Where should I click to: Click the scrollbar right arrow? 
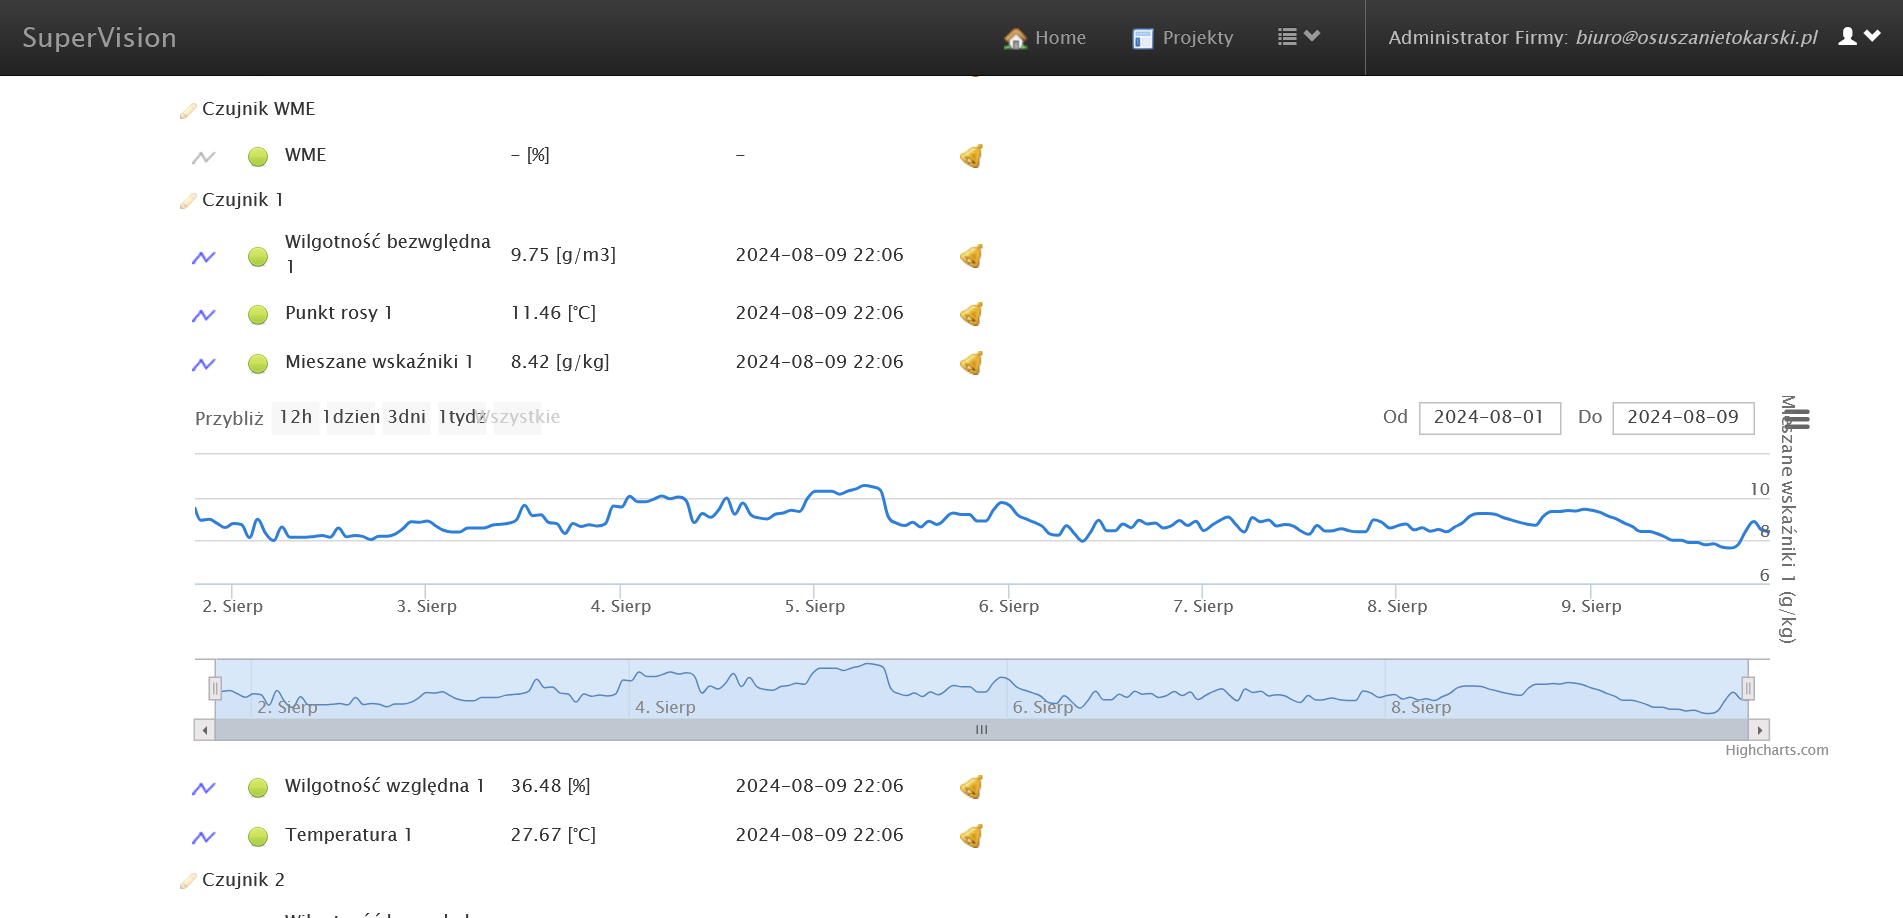click(x=1759, y=730)
